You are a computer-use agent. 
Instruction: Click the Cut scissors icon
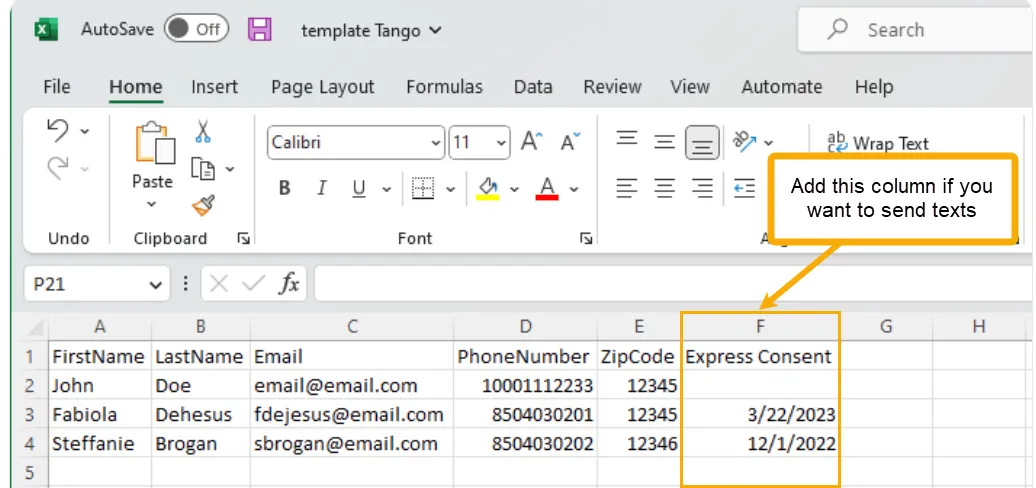tap(203, 131)
